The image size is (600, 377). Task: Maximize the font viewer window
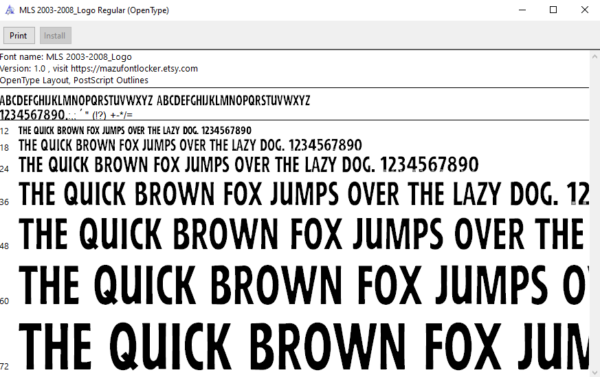pos(553,10)
